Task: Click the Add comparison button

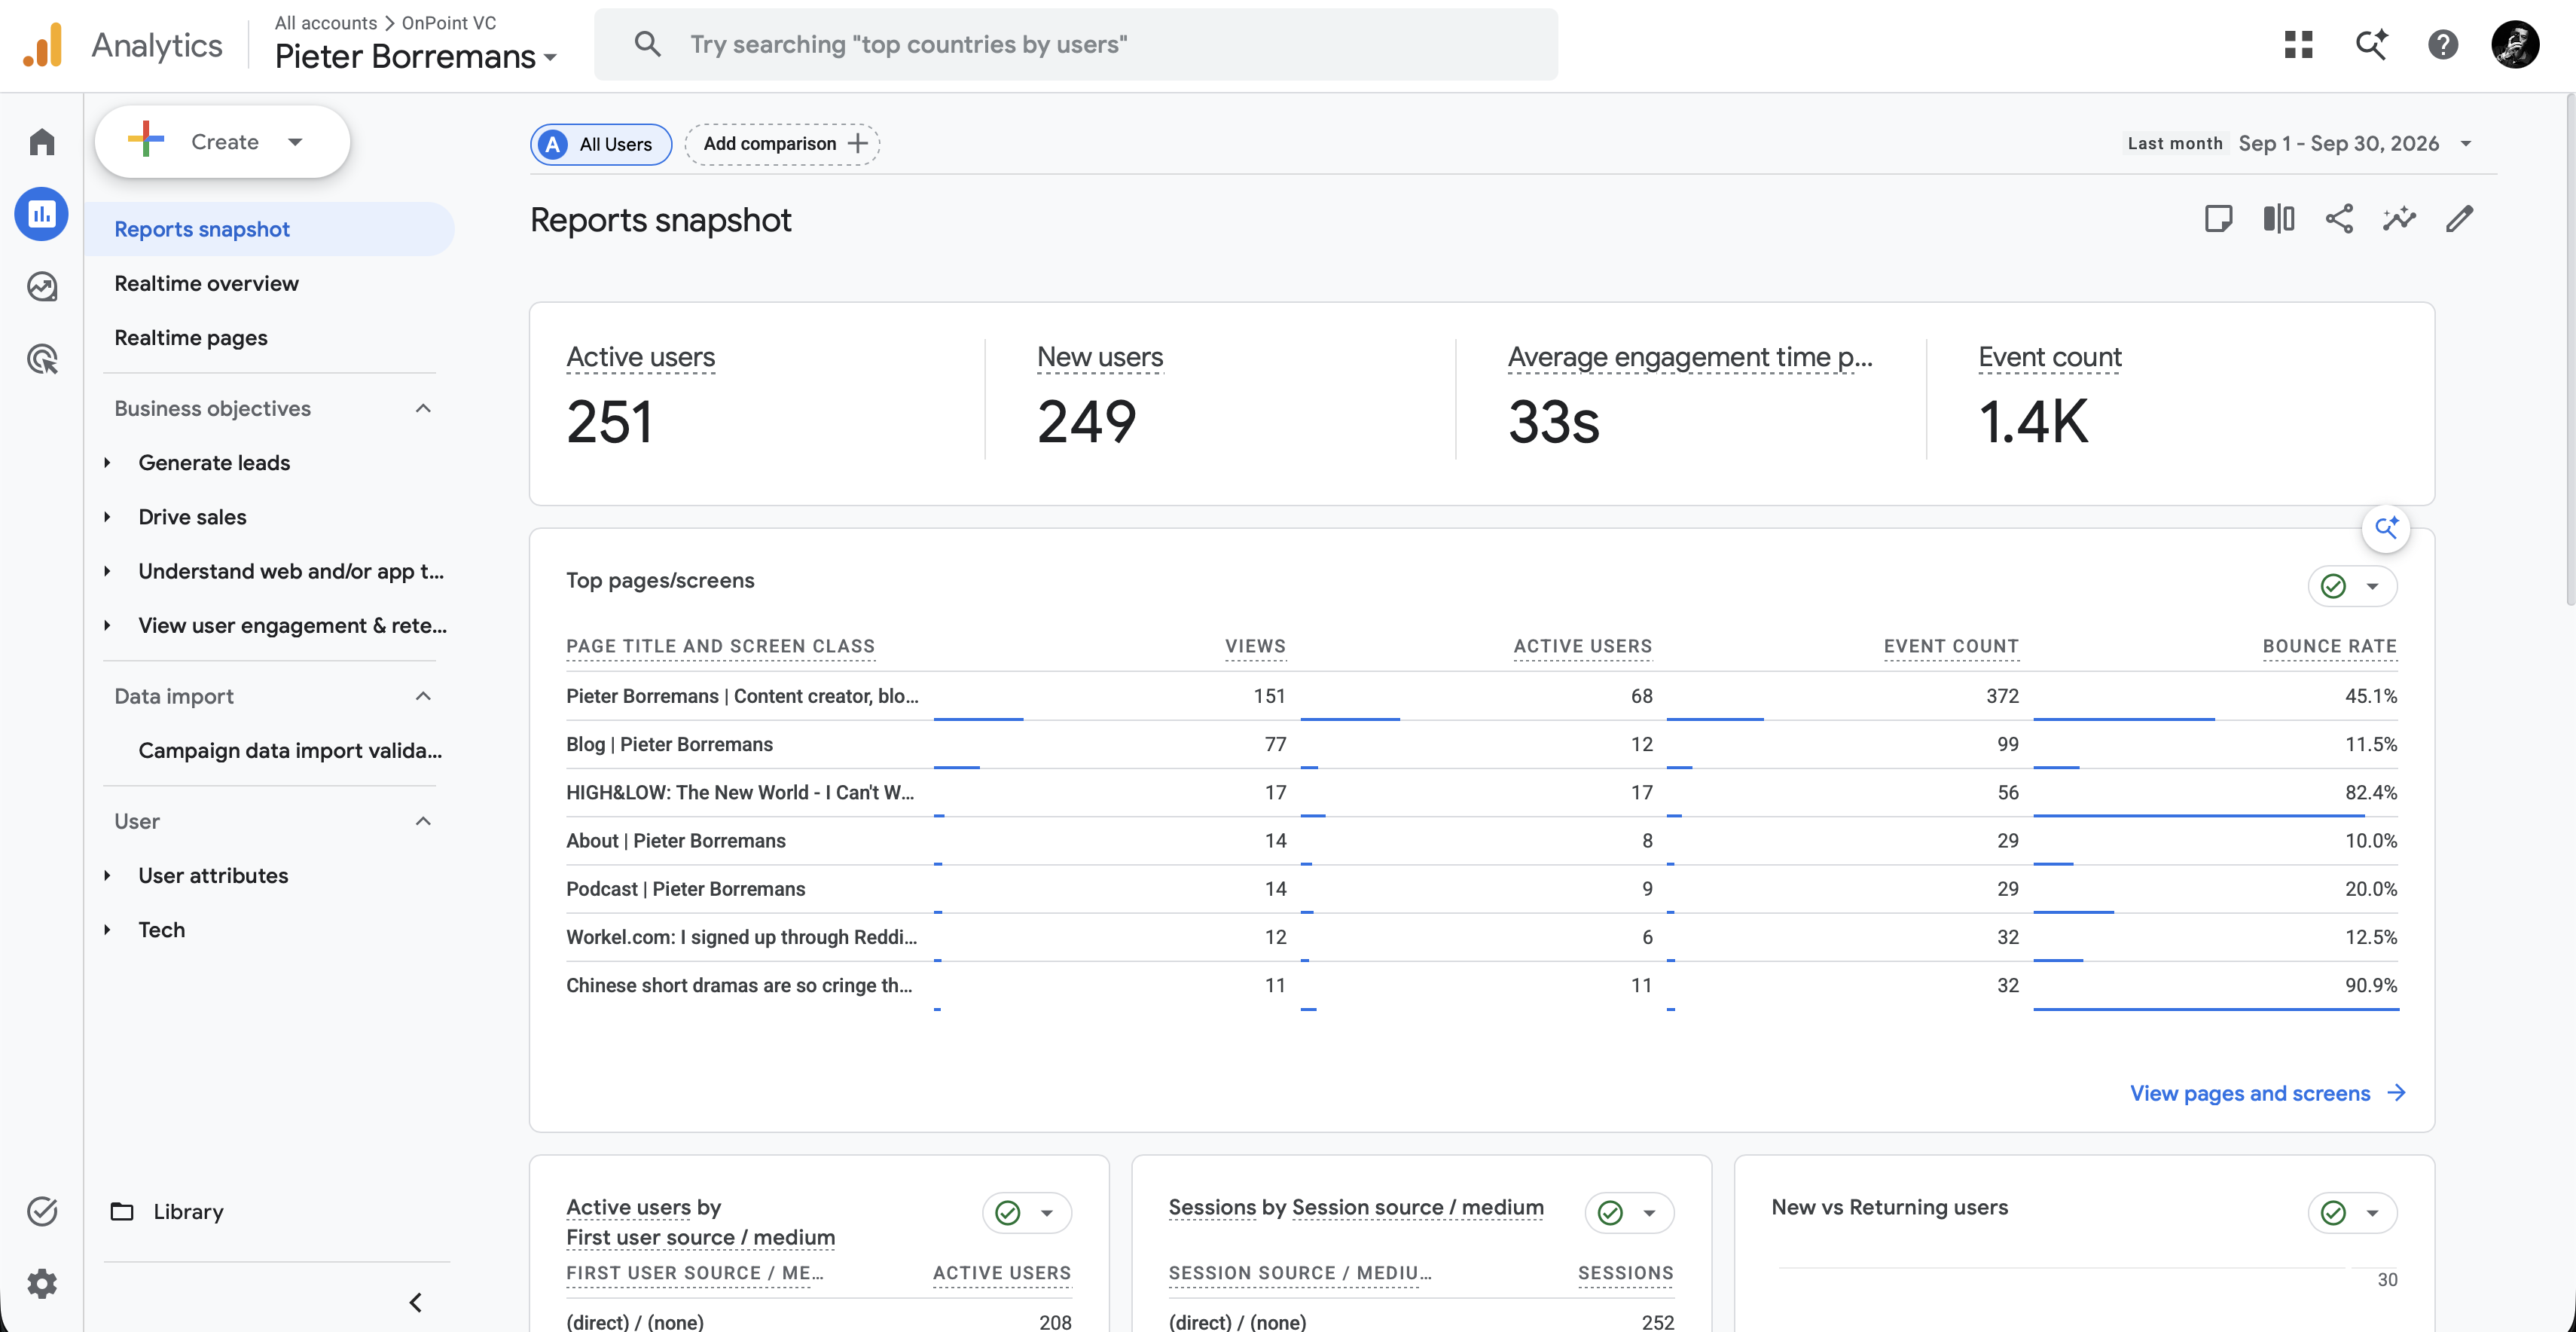Action: 783,144
